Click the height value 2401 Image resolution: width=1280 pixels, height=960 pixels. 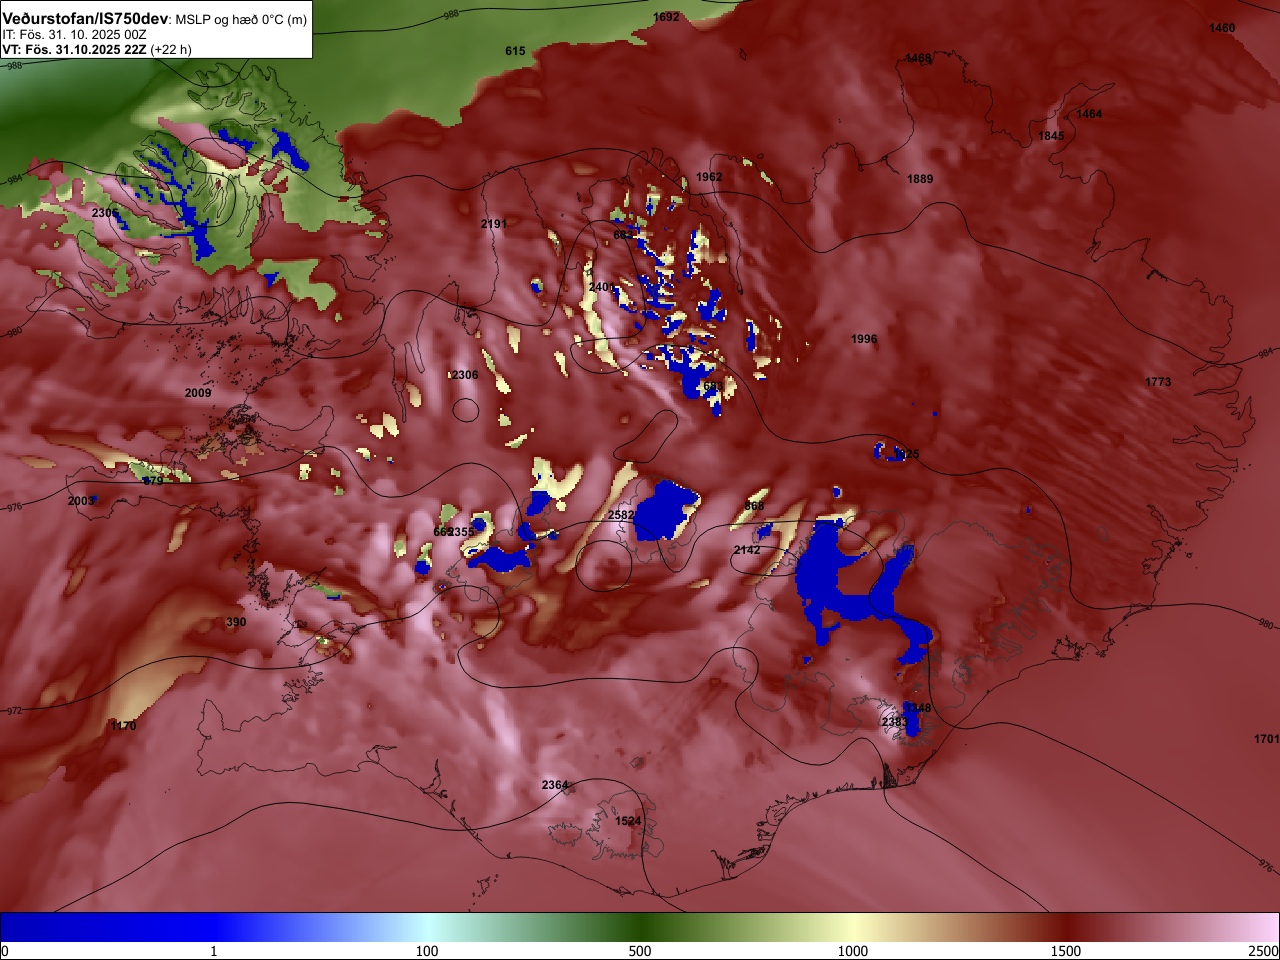click(602, 287)
